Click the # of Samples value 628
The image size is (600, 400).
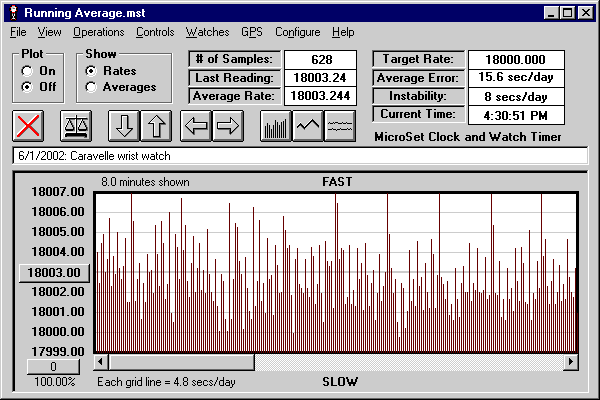tap(321, 59)
